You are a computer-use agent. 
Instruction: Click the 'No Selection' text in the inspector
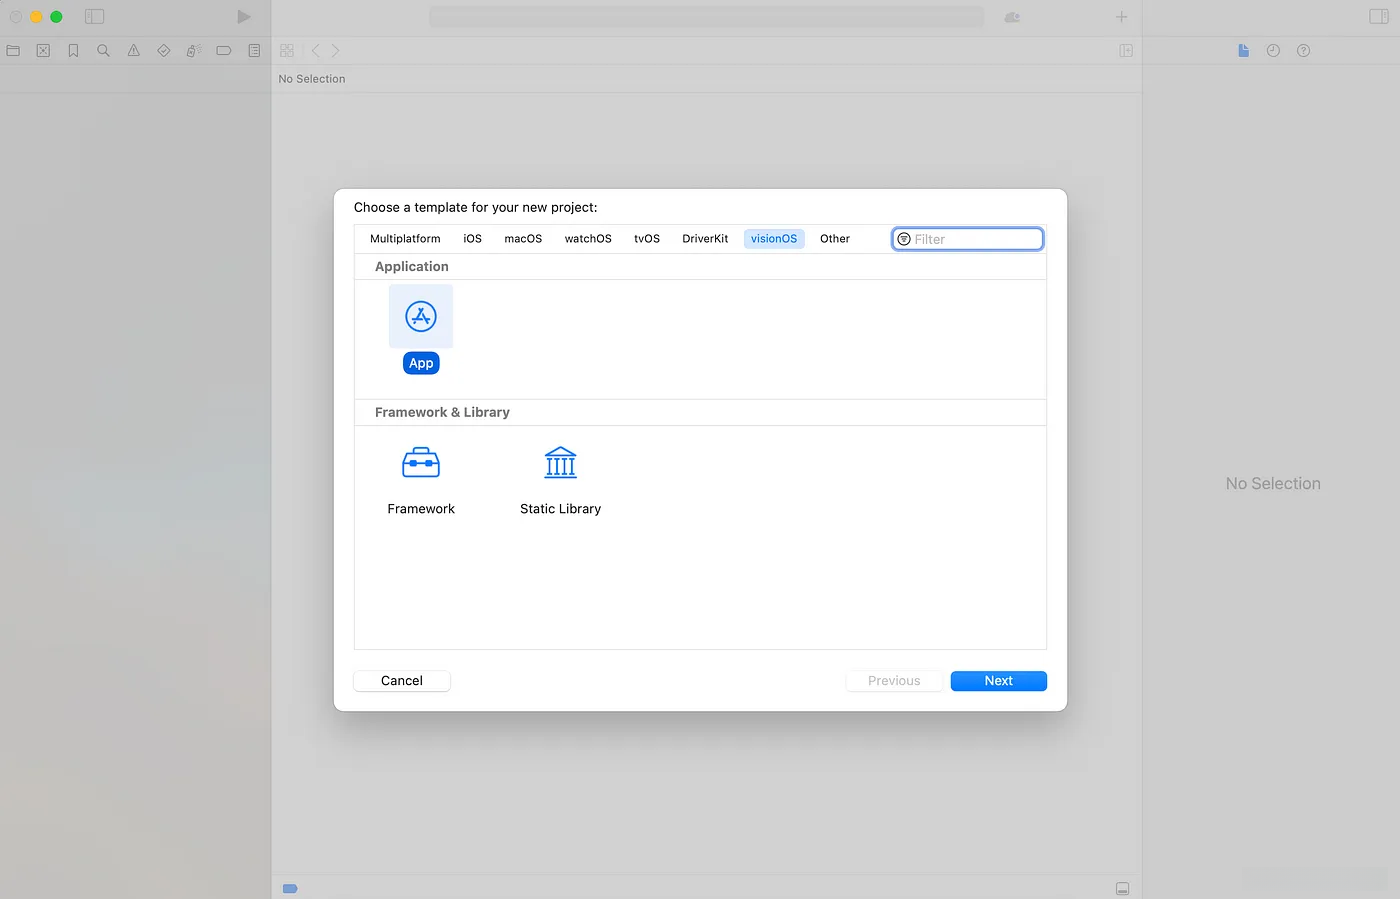(1273, 484)
